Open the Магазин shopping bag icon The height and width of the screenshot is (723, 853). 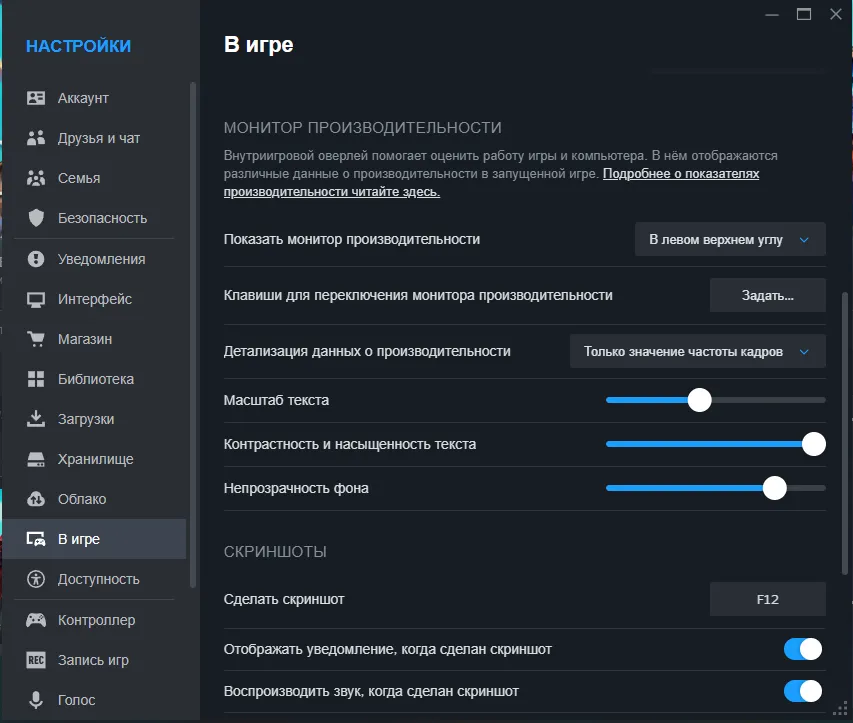tap(35, 338)
